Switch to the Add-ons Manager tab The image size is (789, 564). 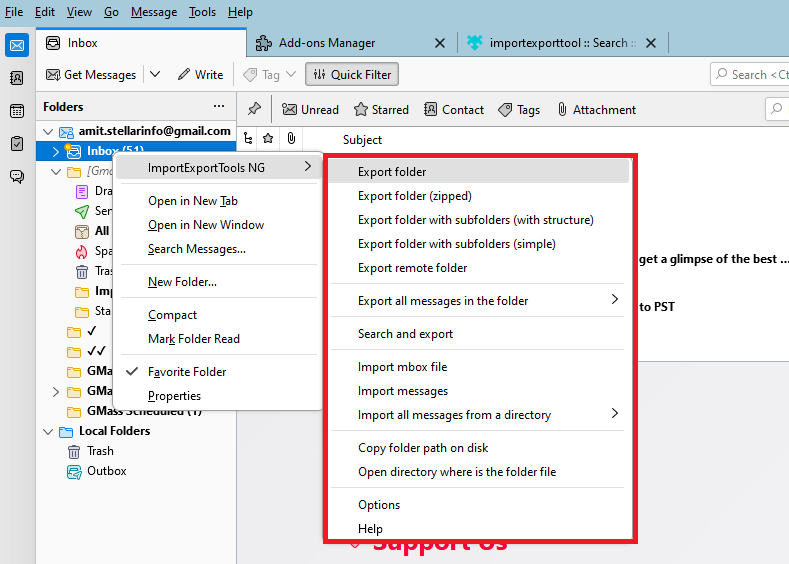[x=327, y=43]
